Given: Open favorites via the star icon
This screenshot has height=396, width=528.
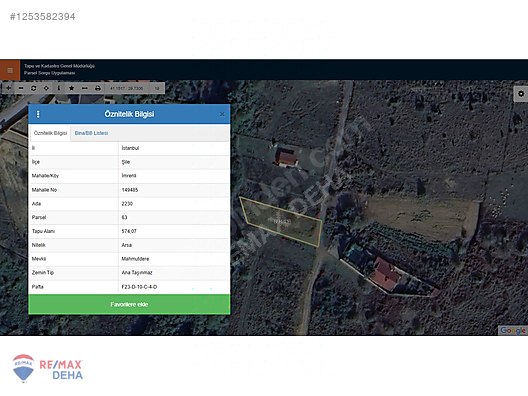Looking at the screenshot, I should [x=71, y=88].
